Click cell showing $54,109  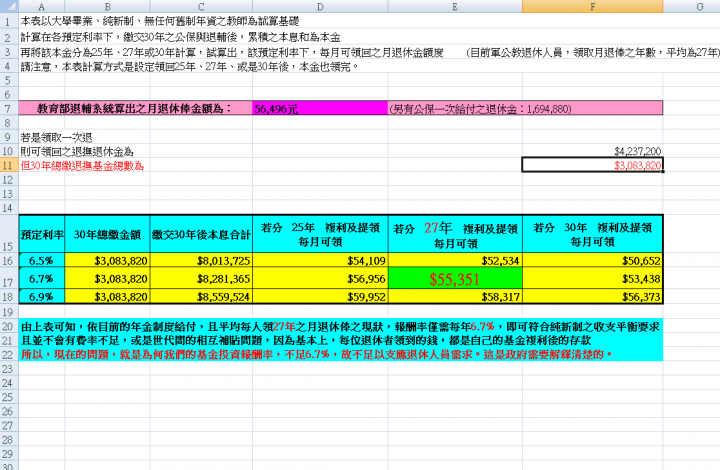click(320, 261)
